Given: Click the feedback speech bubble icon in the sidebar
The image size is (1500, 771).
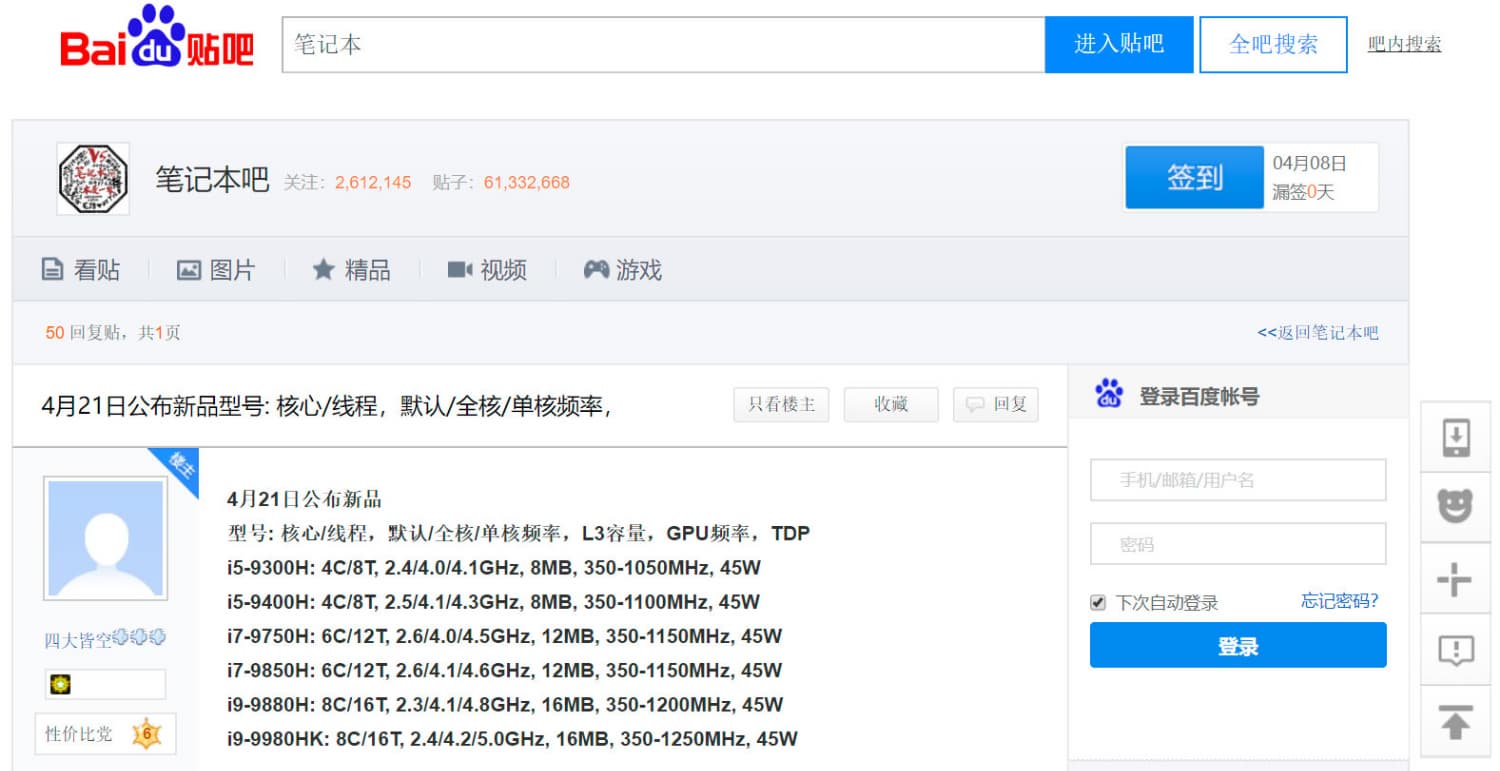Looking at the screenshot, I should tap(1455, 650).
